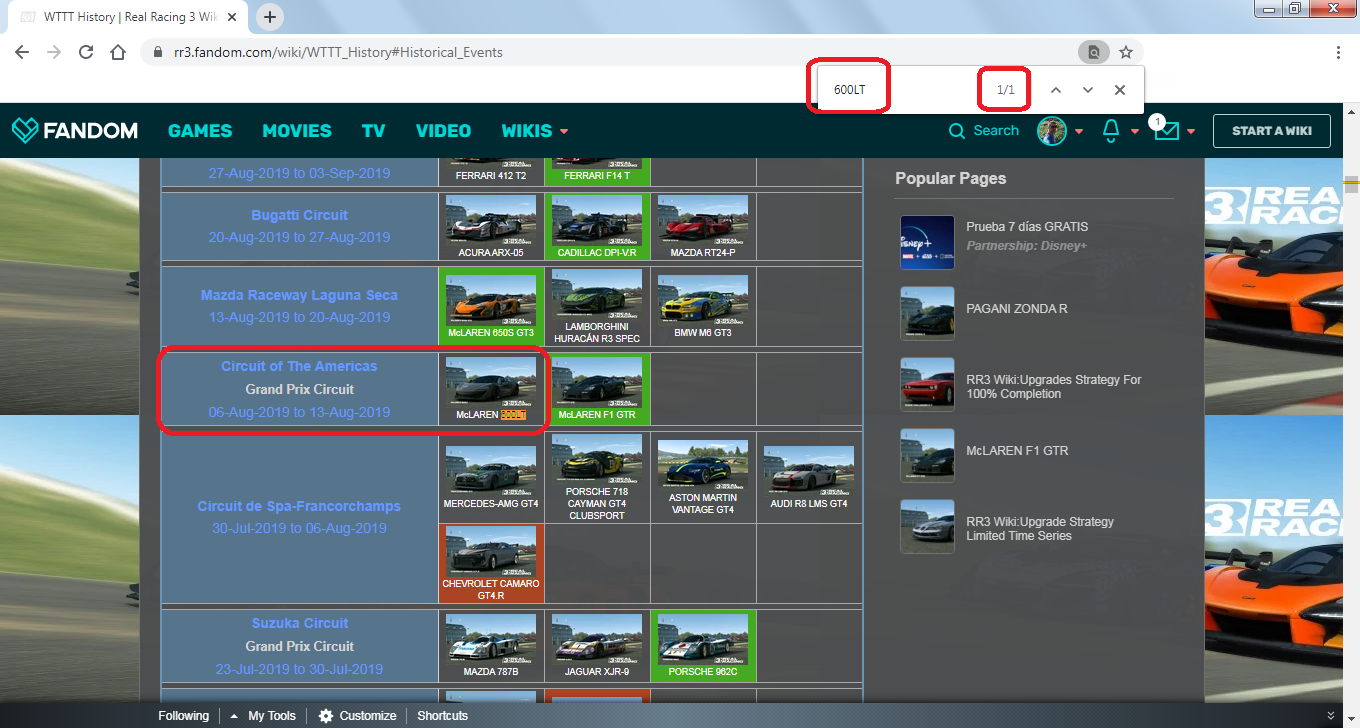The image size is (1360, 728).
Task: Open Upgrades Strategy For 100% Completion page
Action: [x=1054, y=386]
